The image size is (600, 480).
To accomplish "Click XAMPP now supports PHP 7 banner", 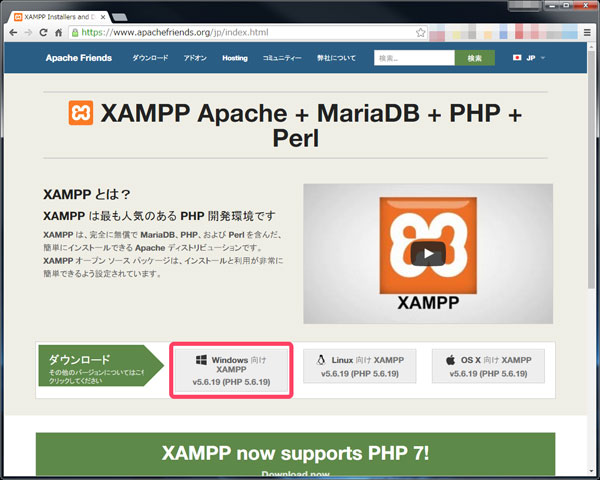I will (x=295, y=454).
